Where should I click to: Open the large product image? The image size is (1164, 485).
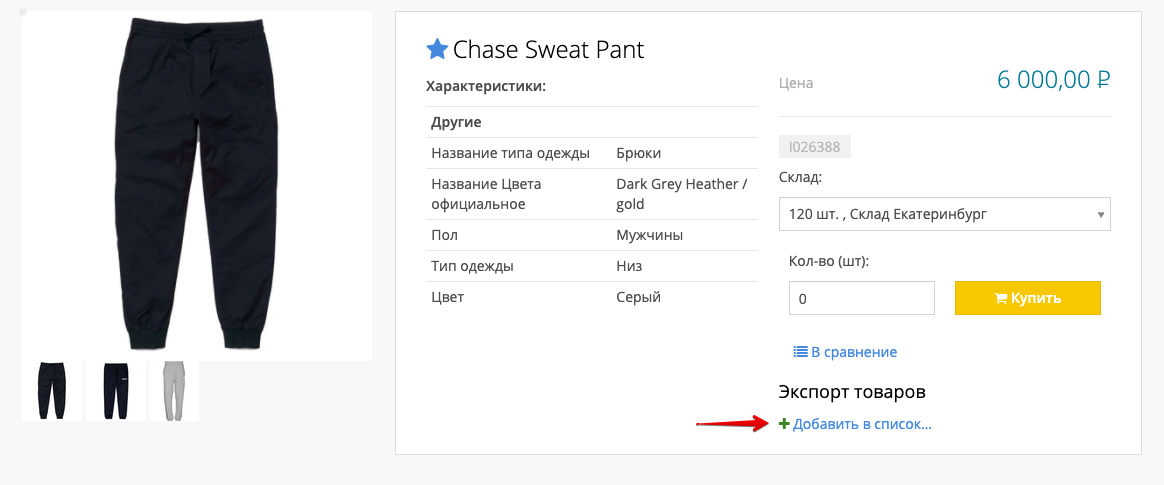click(197, 186)
